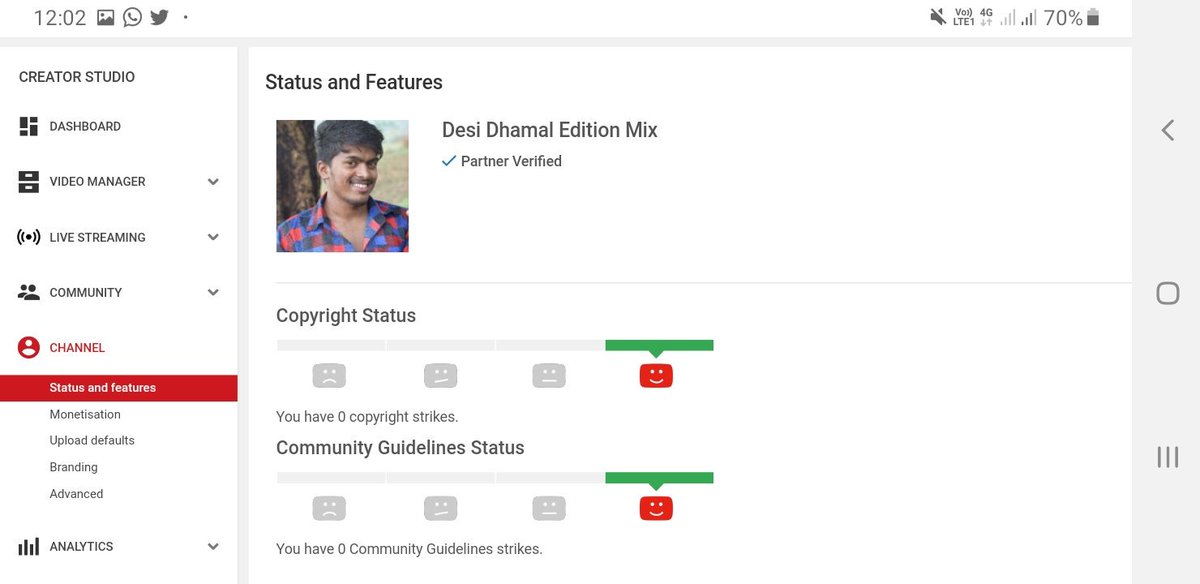Select Status and features menu item
This screenshot has width=1200, height=584.
(118, 388)
